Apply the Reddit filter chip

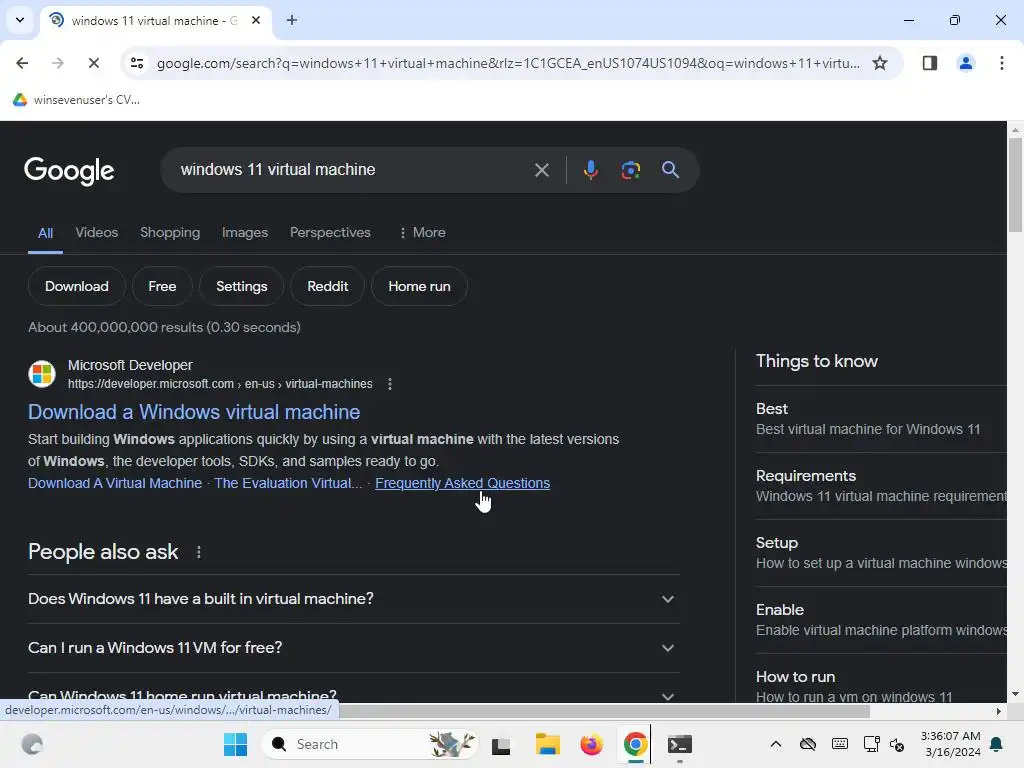coord(327,286)
